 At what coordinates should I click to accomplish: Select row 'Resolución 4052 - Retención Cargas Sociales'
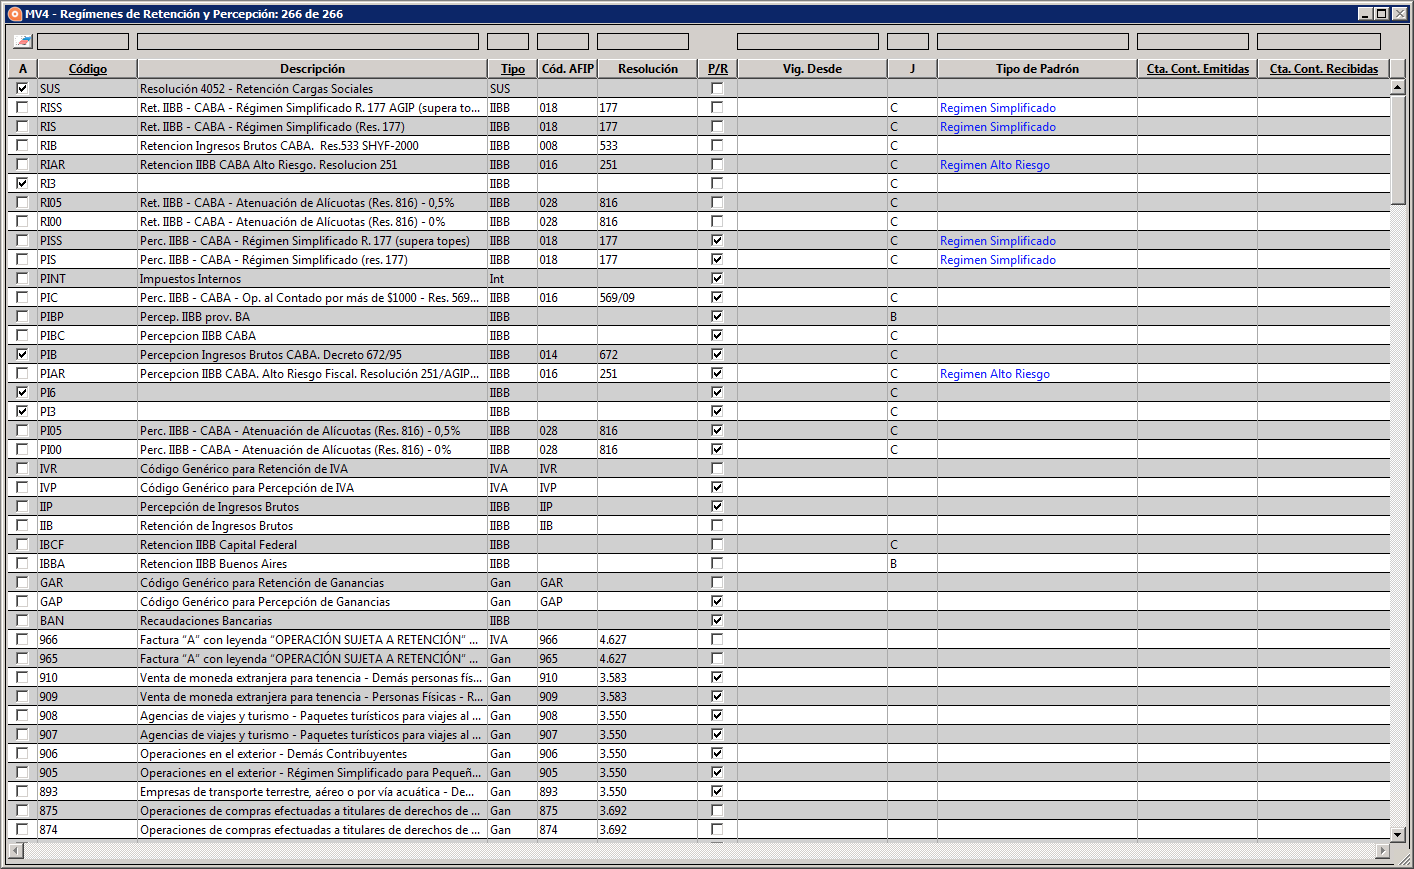[x=699, y=88]
